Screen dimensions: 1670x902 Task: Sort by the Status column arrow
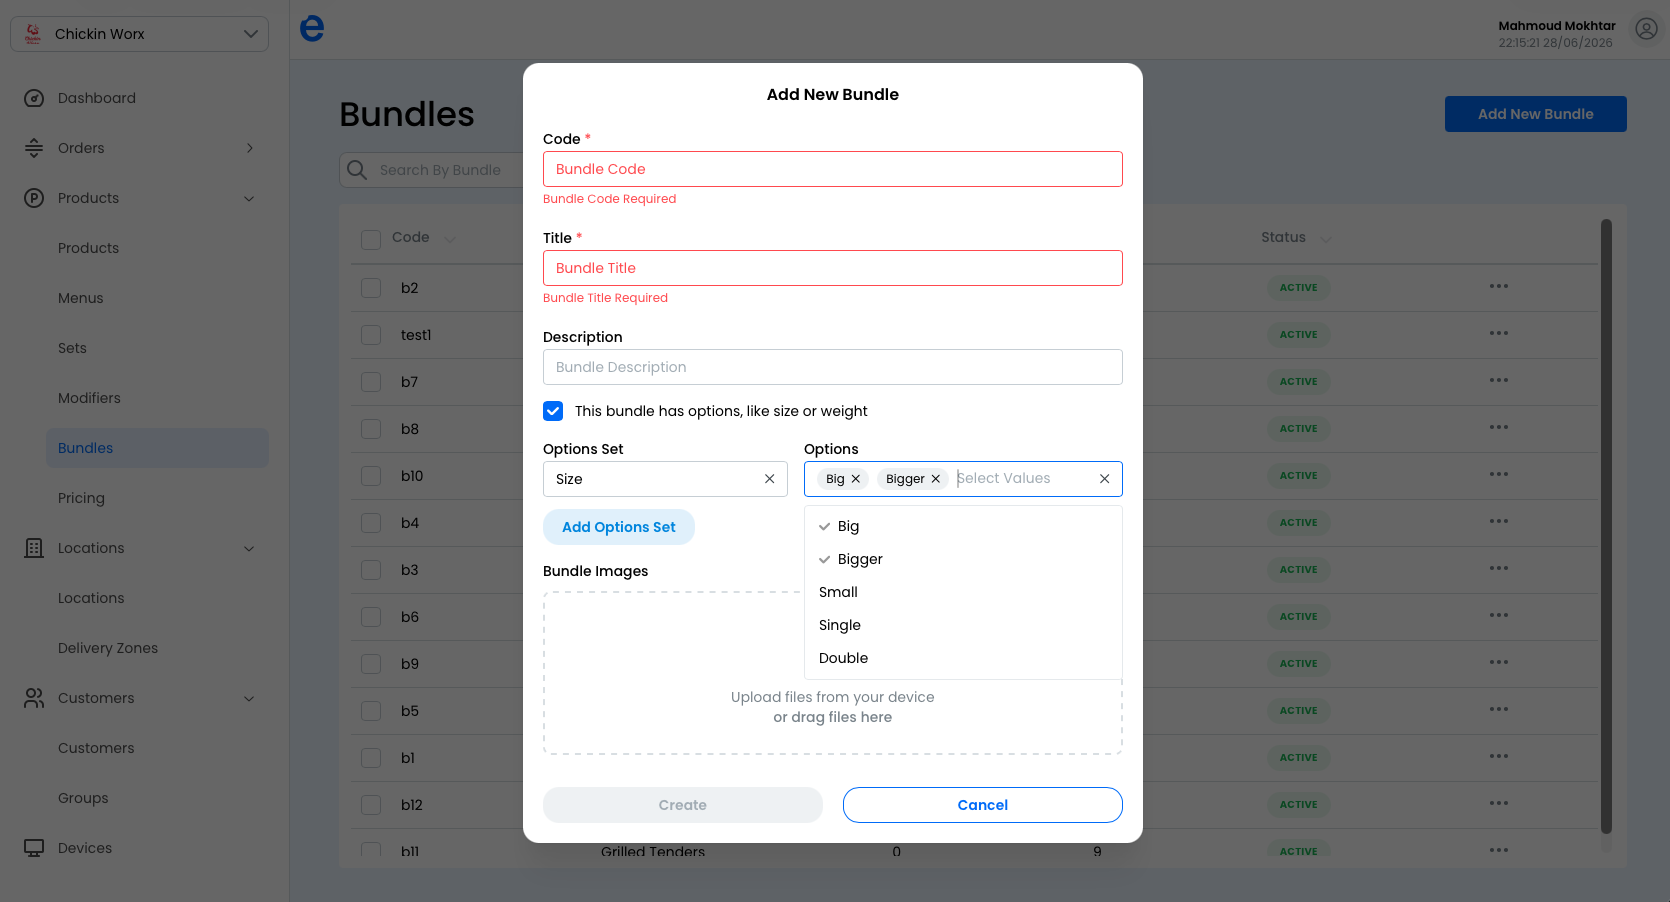(1326, 238)
